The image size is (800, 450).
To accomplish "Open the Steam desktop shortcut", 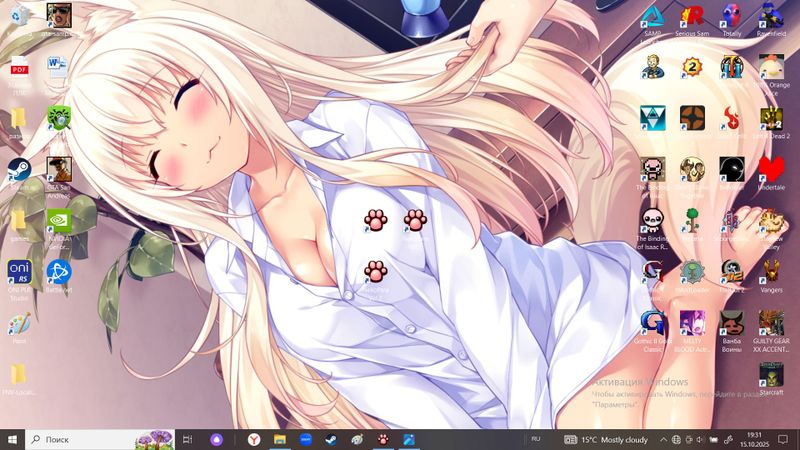I will (x=19, y=168).
